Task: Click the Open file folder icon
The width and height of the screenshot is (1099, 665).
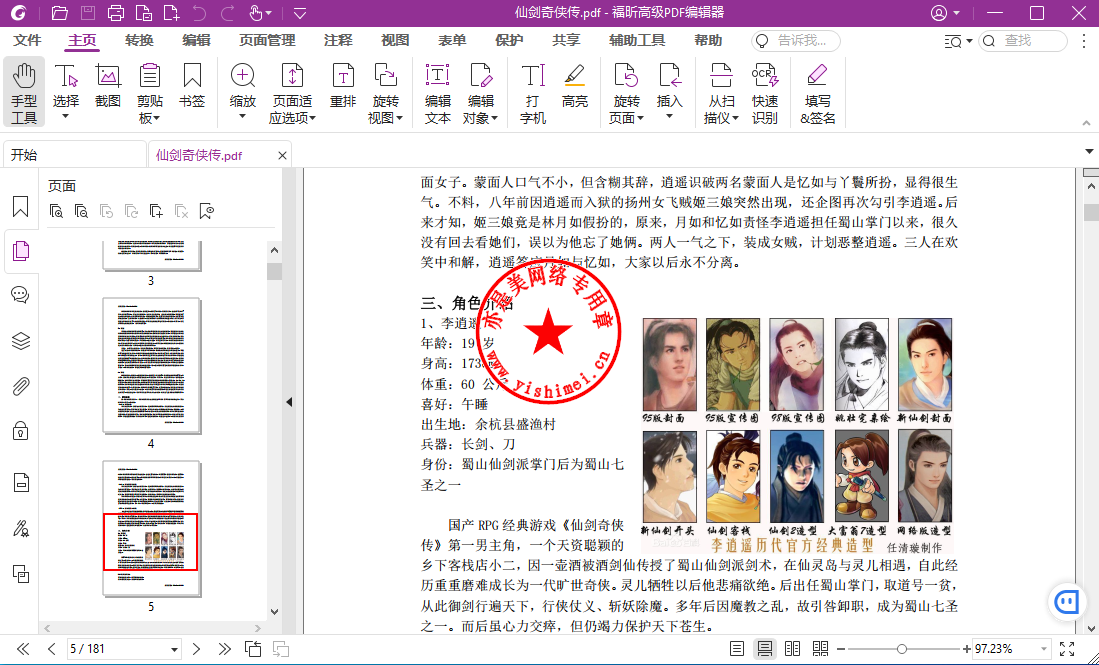Action: coord(60,13)
